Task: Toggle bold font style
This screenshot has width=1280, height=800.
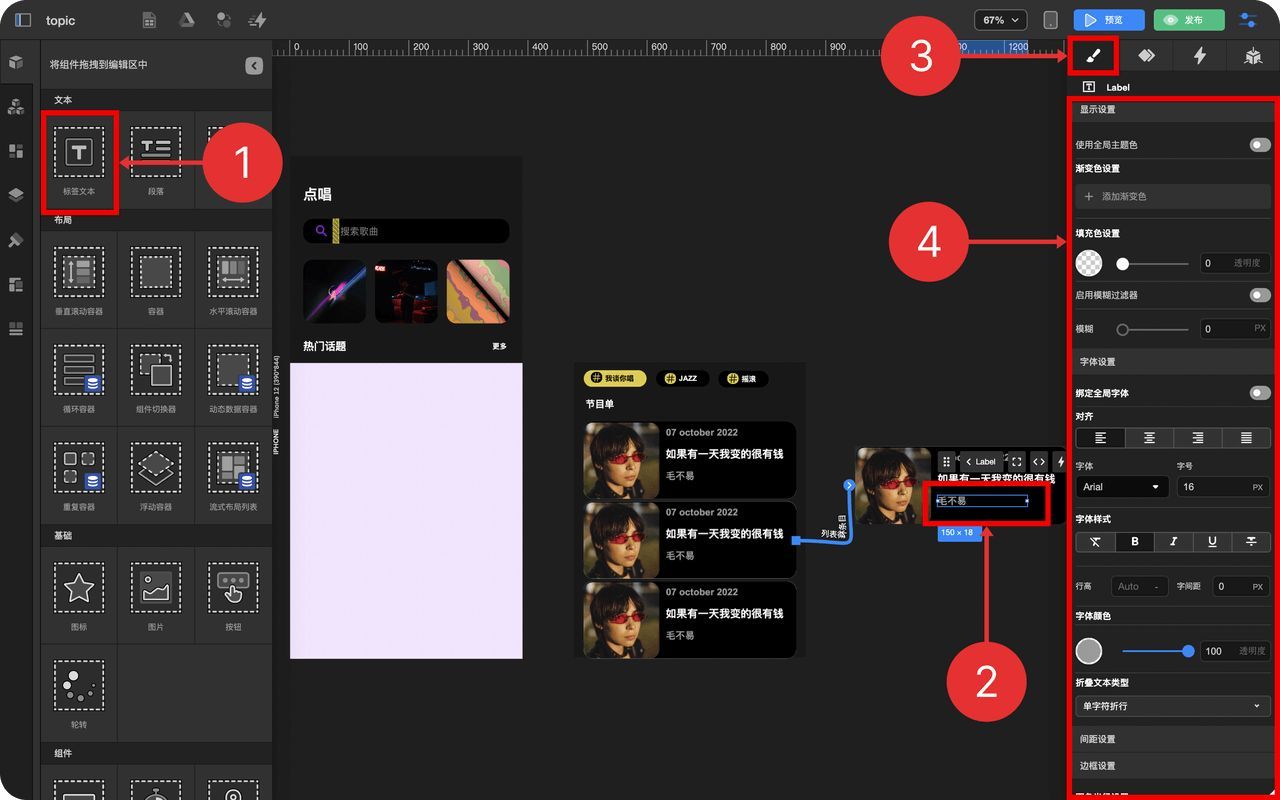Action: [1134, 541]
